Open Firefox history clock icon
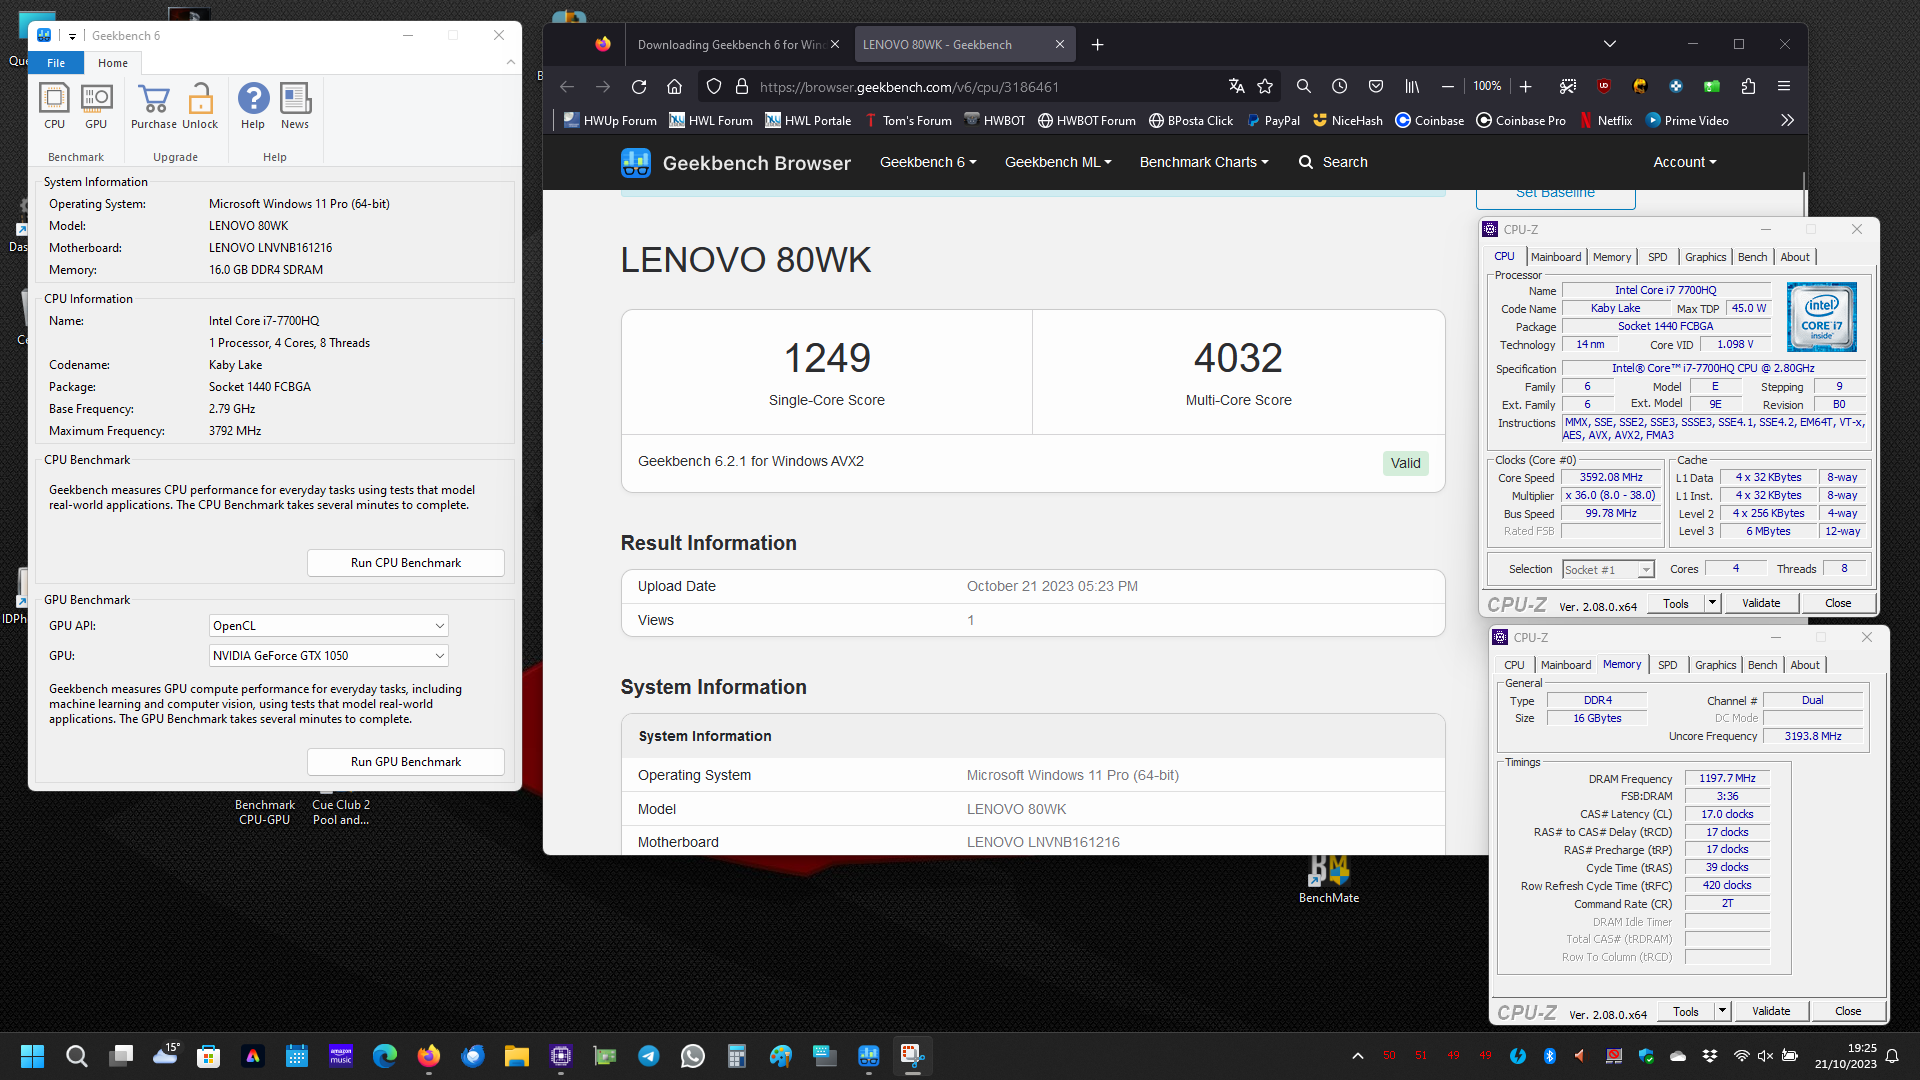The height and width of the screenshot is (1080, 1920). pyautogui.click(x=1340, y=86)
